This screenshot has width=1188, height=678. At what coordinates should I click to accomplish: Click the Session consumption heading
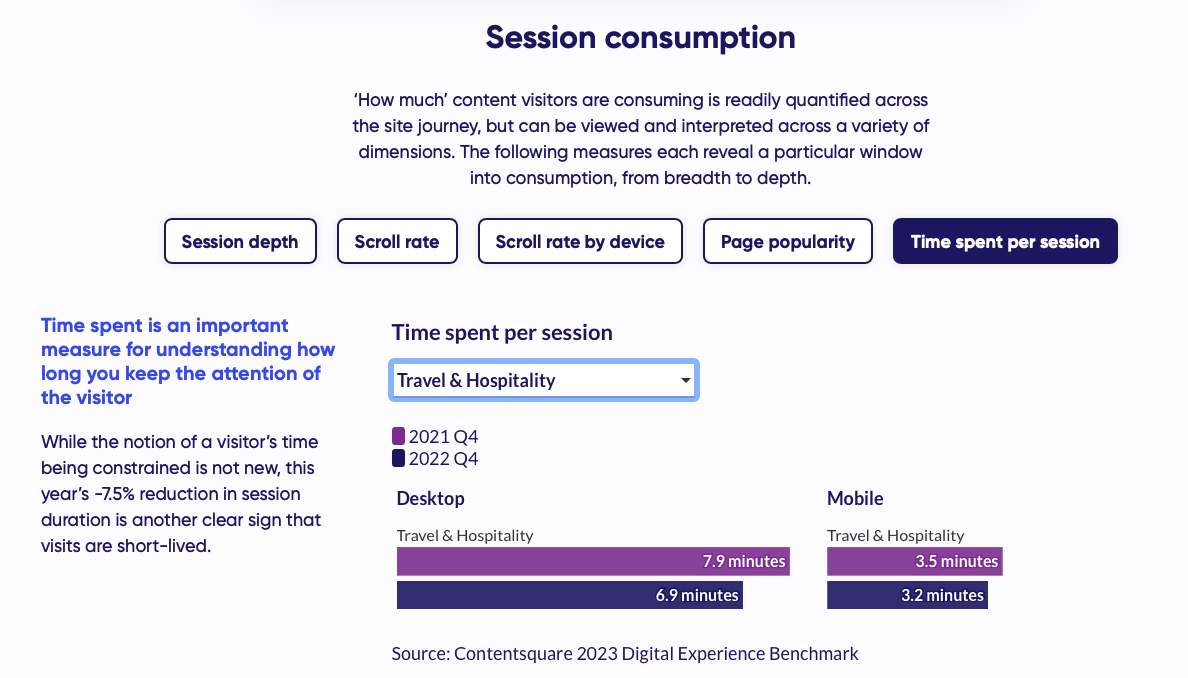[640, 38]
